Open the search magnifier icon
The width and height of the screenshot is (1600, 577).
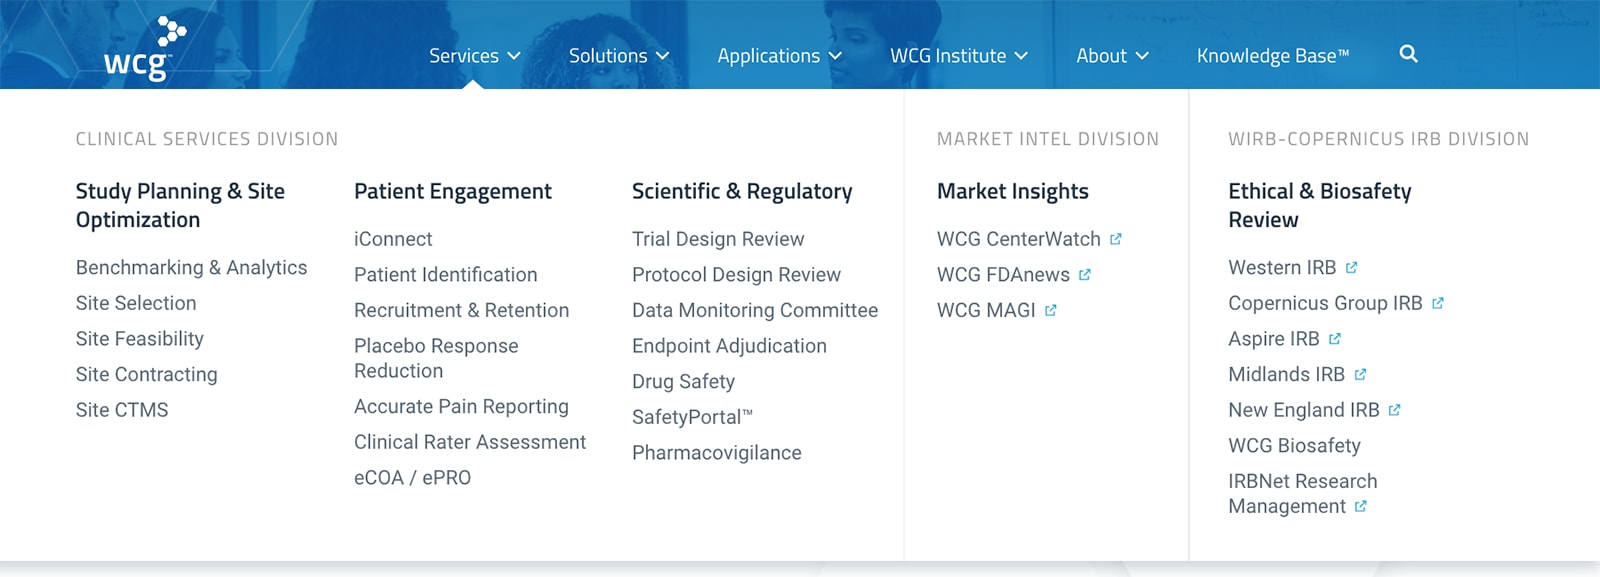pos(1408,54)
